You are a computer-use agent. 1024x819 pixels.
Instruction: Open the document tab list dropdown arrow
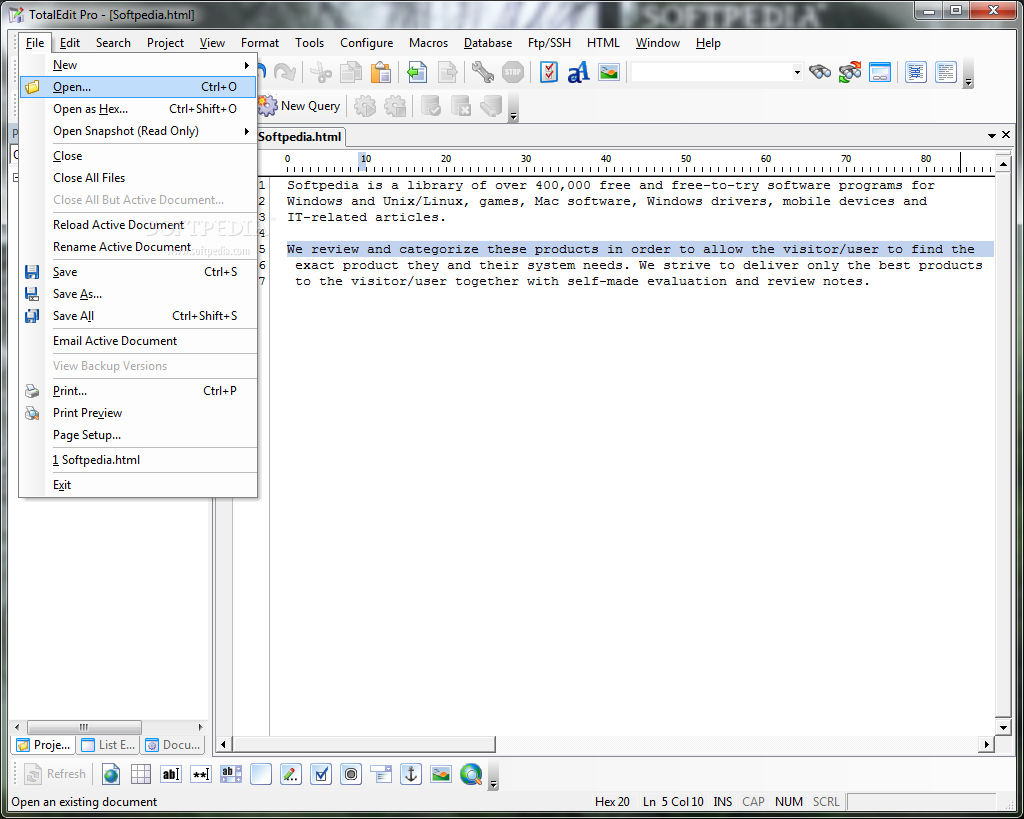click(x=991, y=135)
